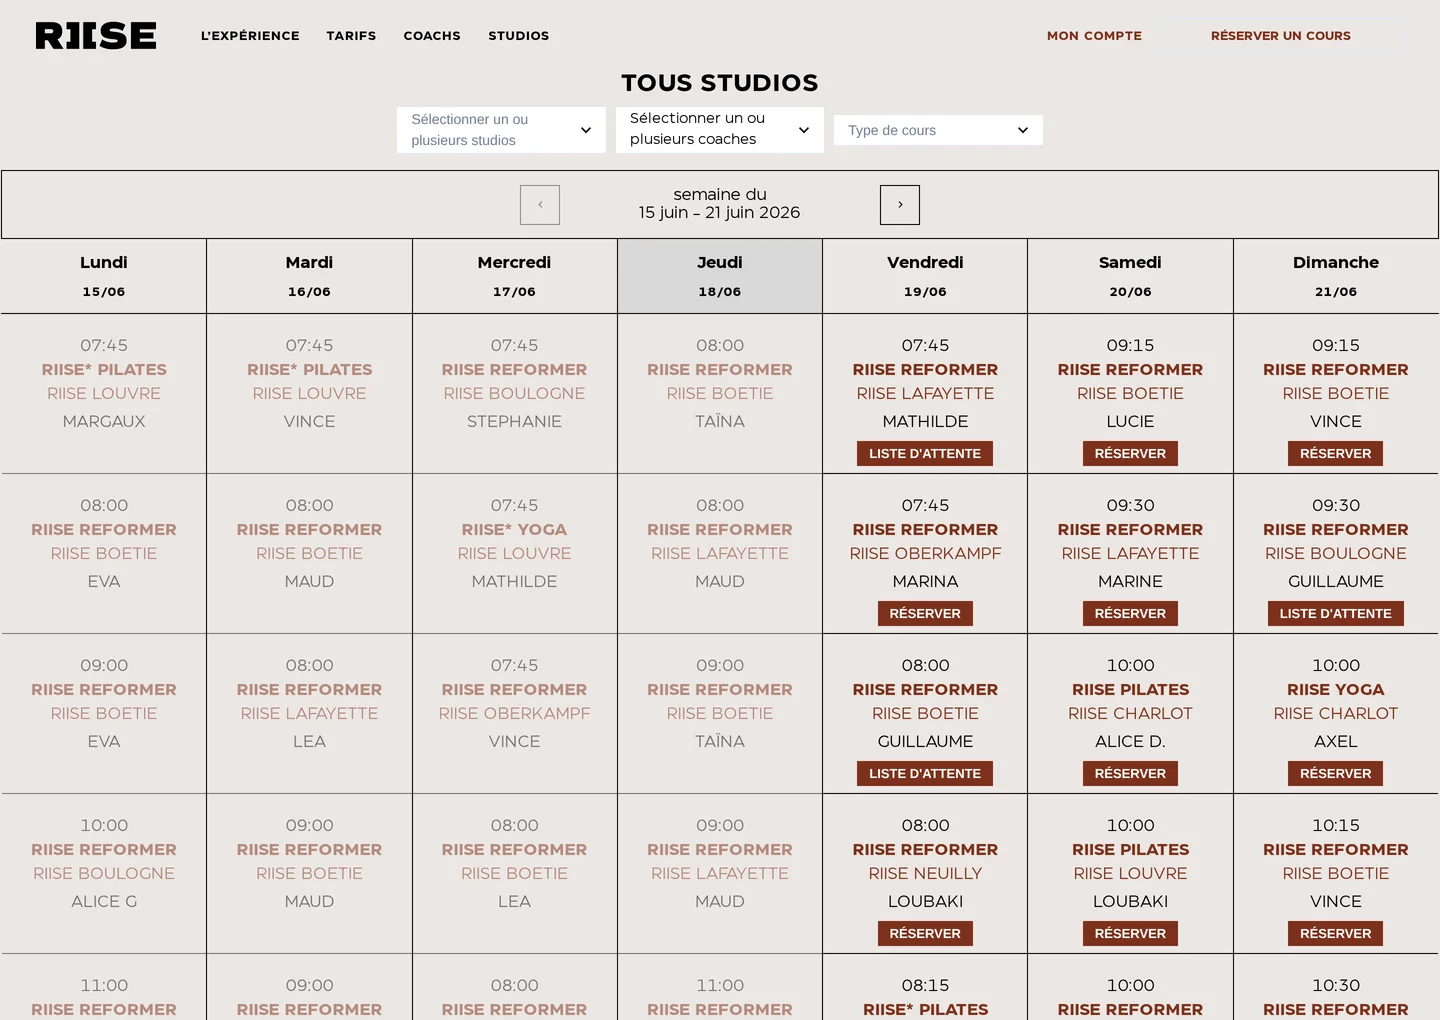The height and width of the screenshot is (1020, 1440).
Task: Click the week range 15 juin – 21 juin 2026
Action: [720, 213]
